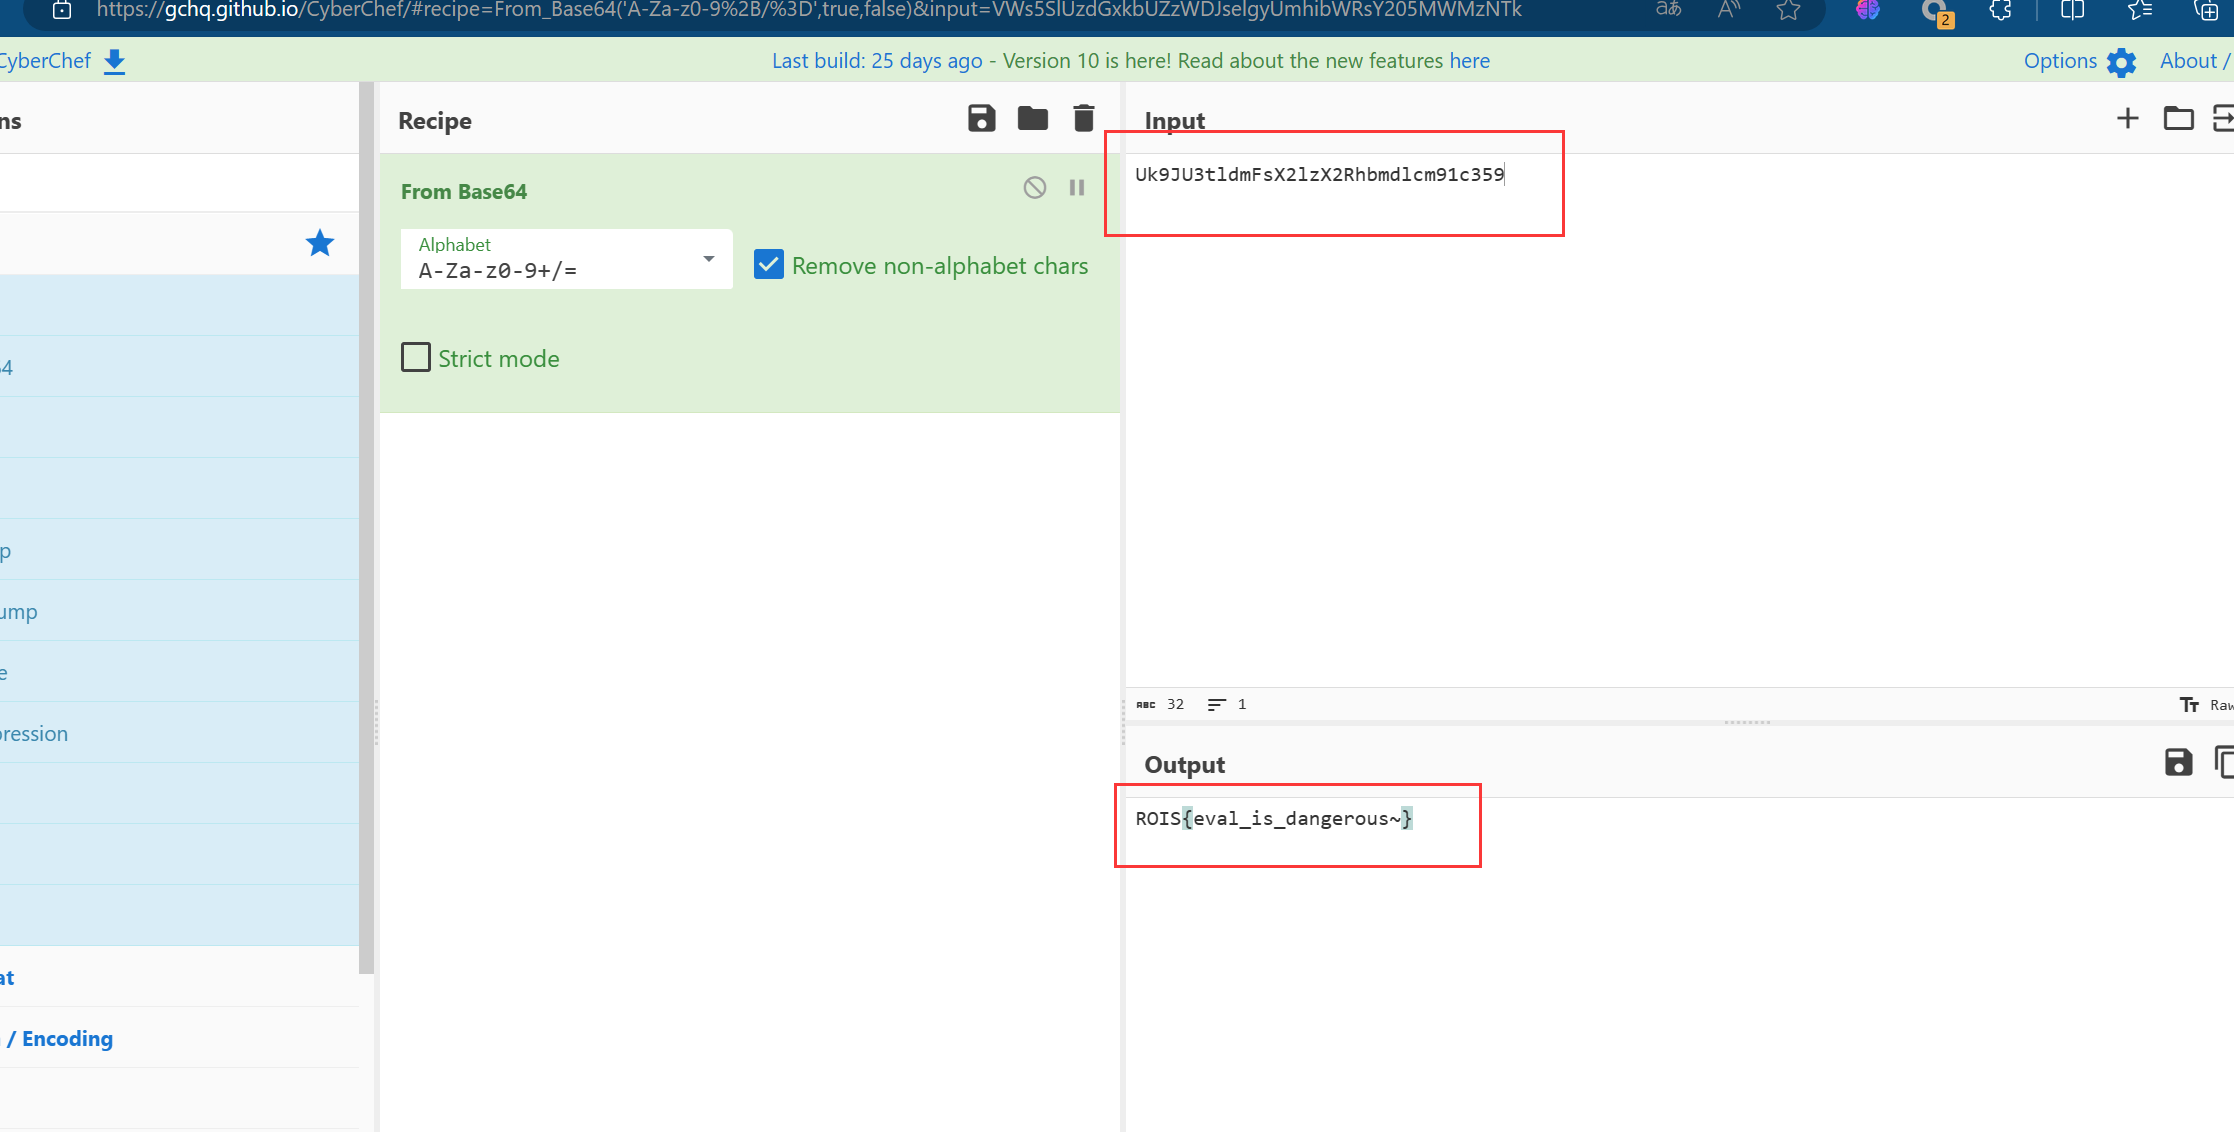Expand the Alphabet dropdown

pos(708,259)
